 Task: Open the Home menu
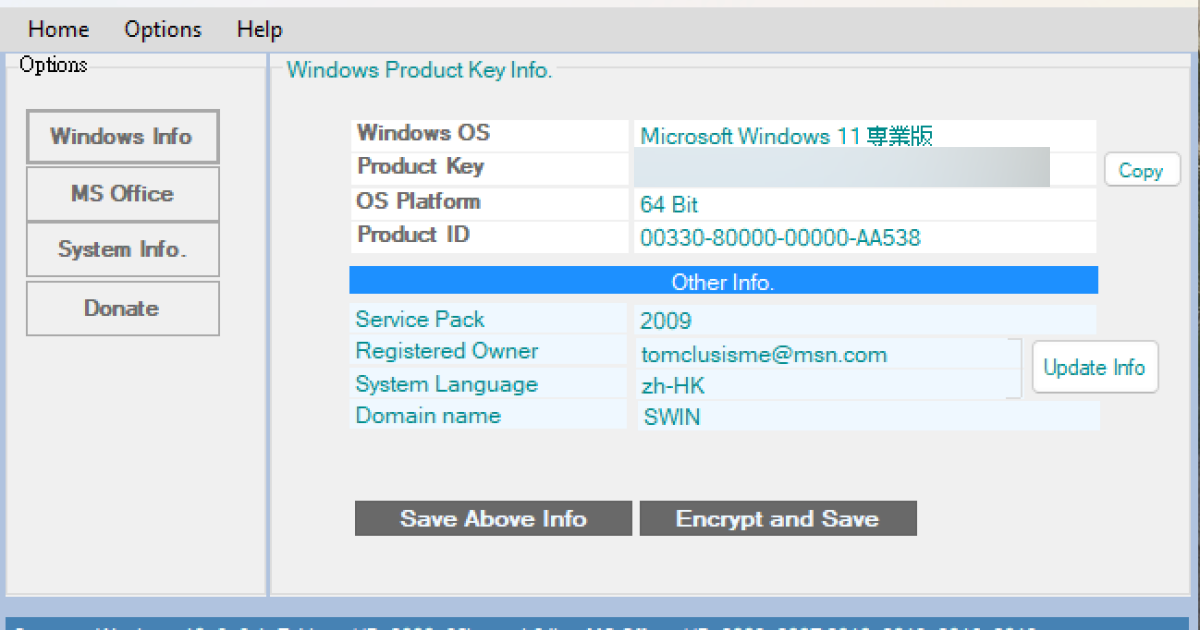click(x=57, y=29)
